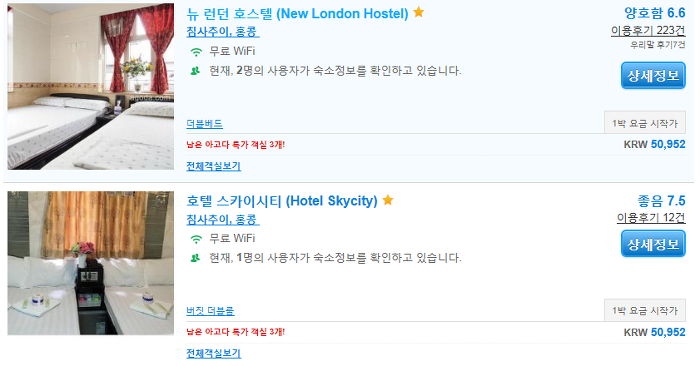Click 상세정보 button for New London Hostel
The width and height of the screenshot is (700, 366).
point(653,75)
